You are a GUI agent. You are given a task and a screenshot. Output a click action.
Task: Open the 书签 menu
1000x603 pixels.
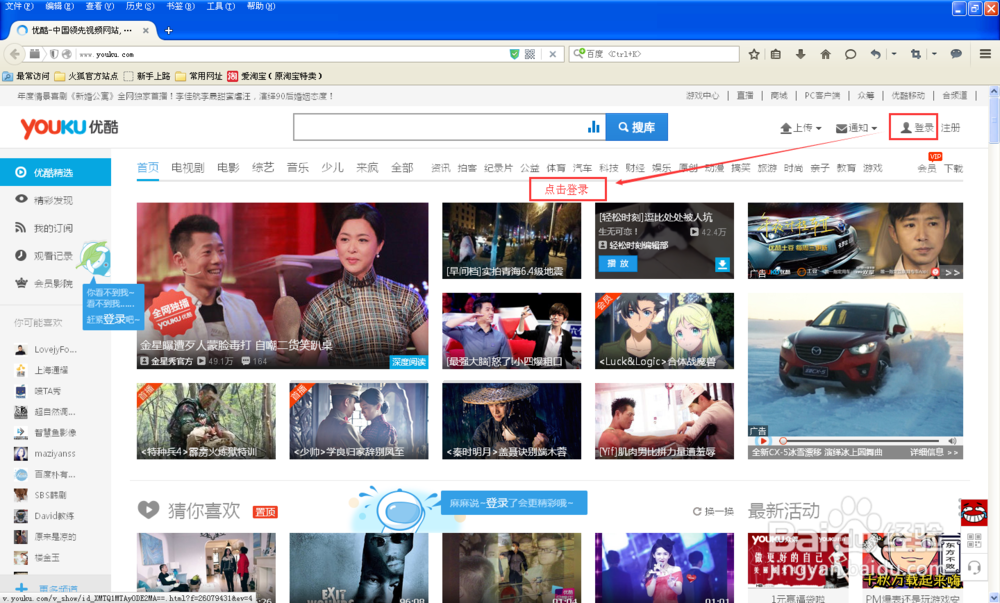[x=180, y=6]
